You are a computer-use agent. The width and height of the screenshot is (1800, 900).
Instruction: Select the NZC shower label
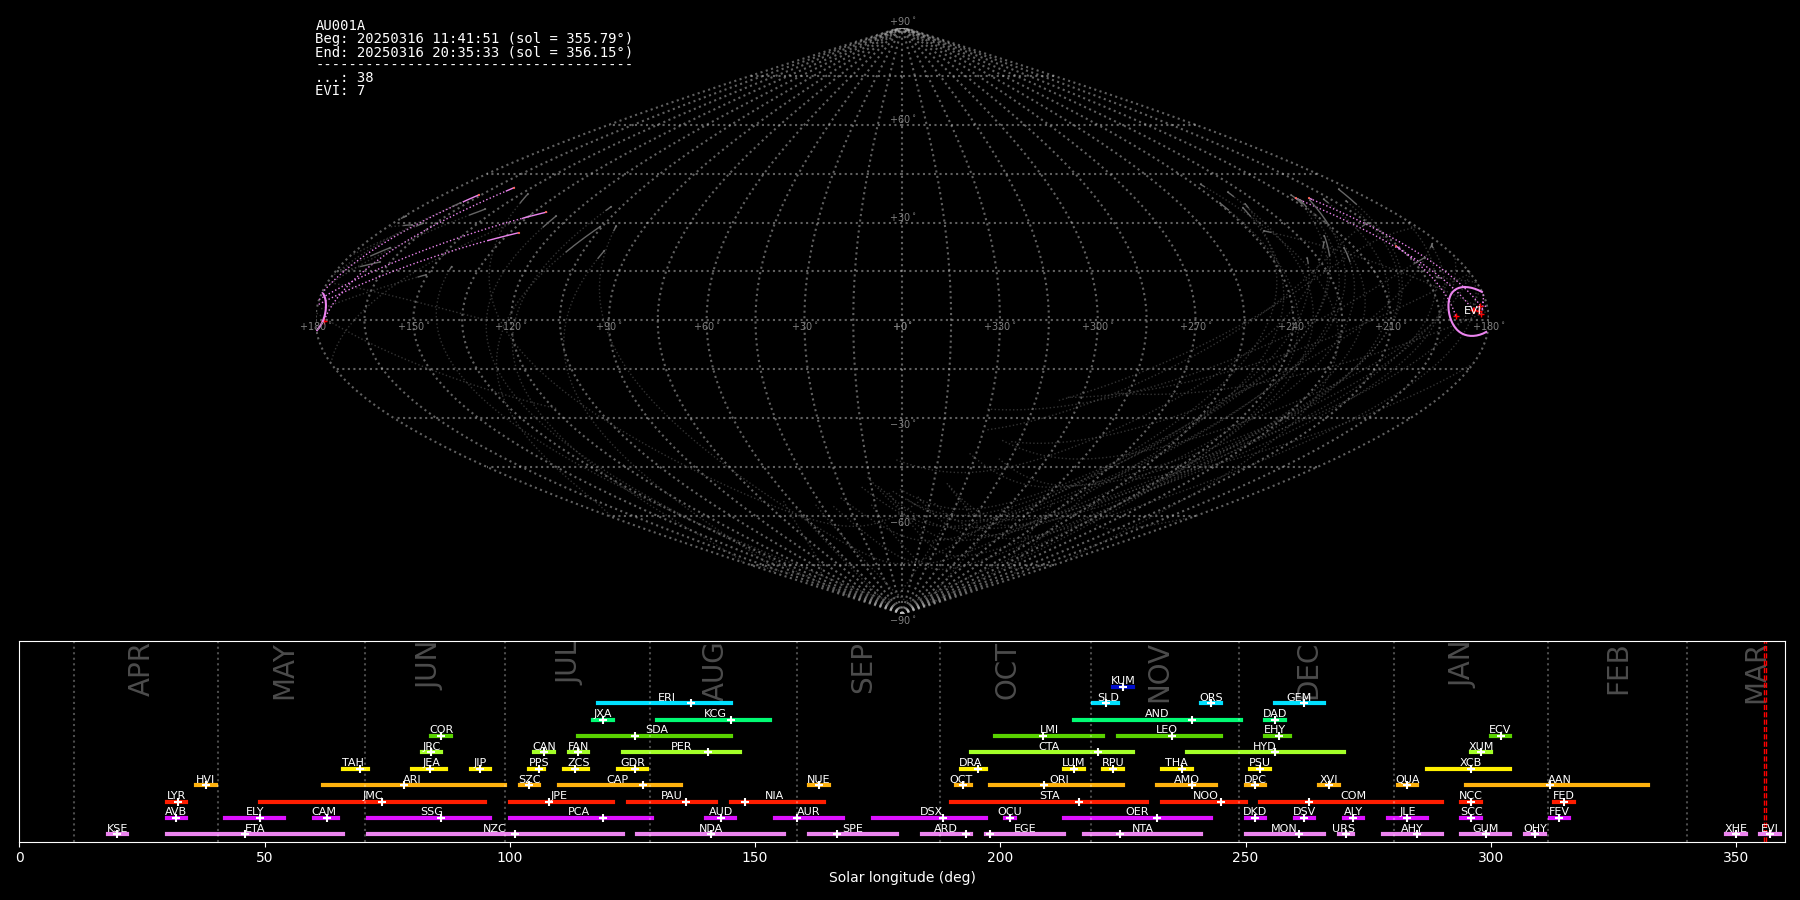point(494,829)
